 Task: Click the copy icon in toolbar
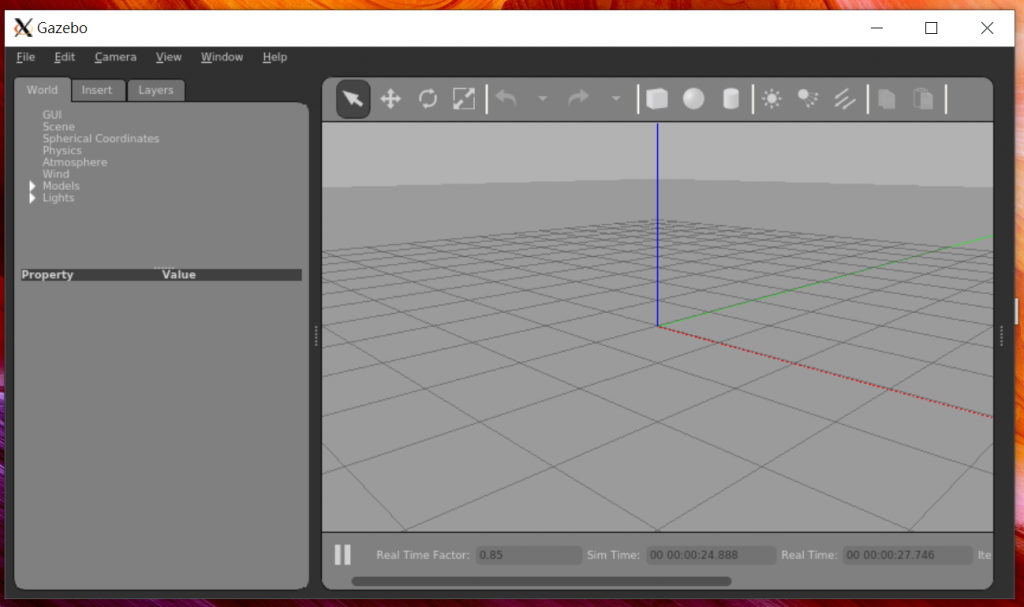[x=887, y=99]
